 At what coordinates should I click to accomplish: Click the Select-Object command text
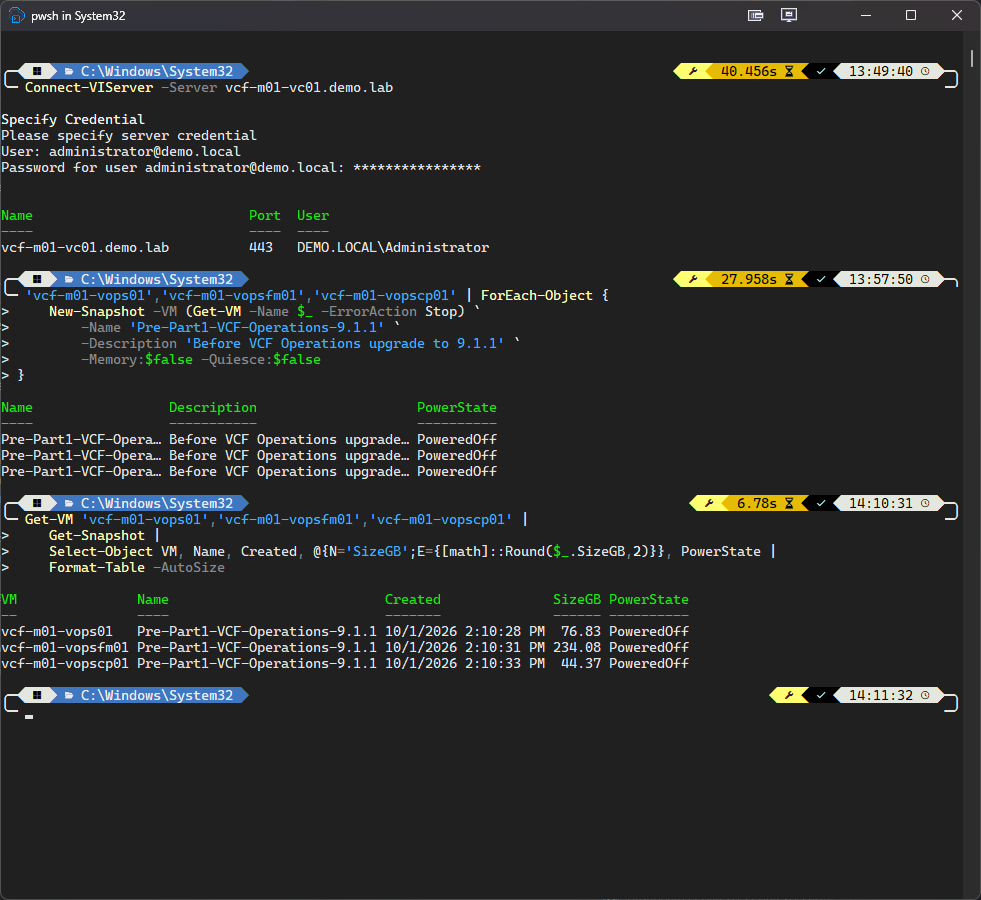(101, 552)
